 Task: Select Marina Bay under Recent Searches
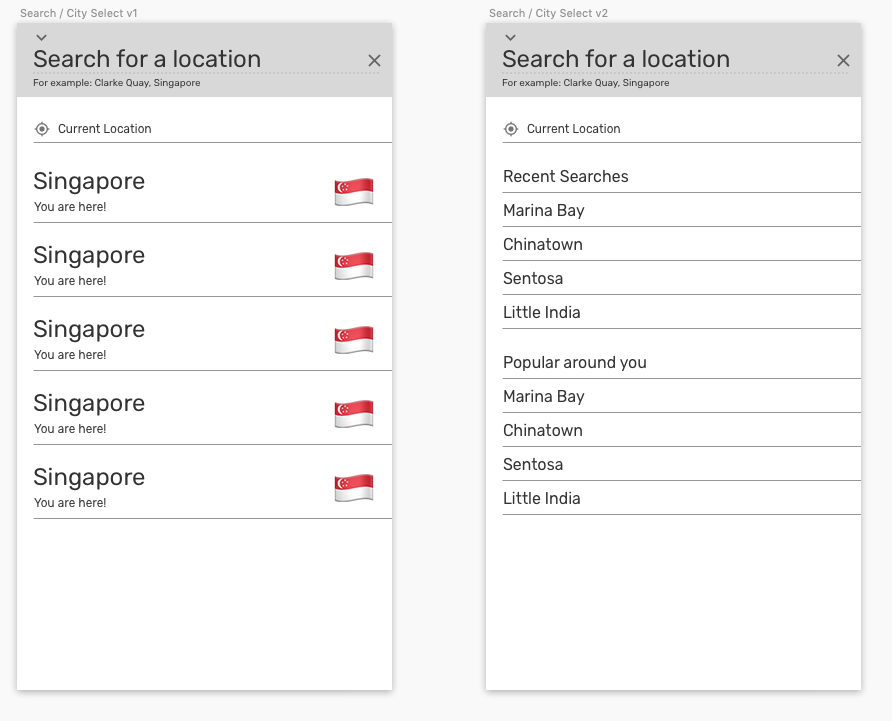click(544, 211)
